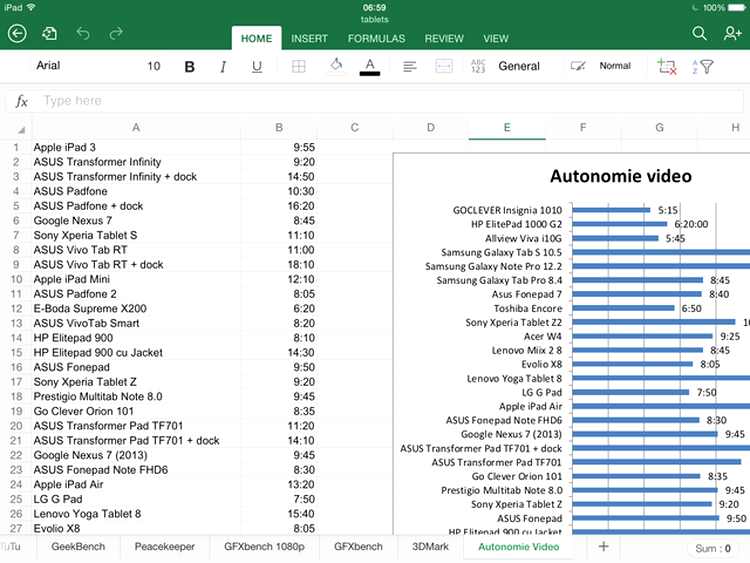Screen dimensions: 750x563
Task: Switch to the INSERT ribbon tab
Action: pos(309,38)
